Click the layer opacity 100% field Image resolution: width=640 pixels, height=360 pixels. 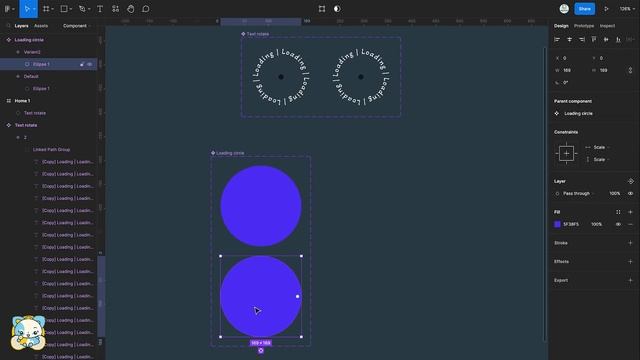pos(615,193)
